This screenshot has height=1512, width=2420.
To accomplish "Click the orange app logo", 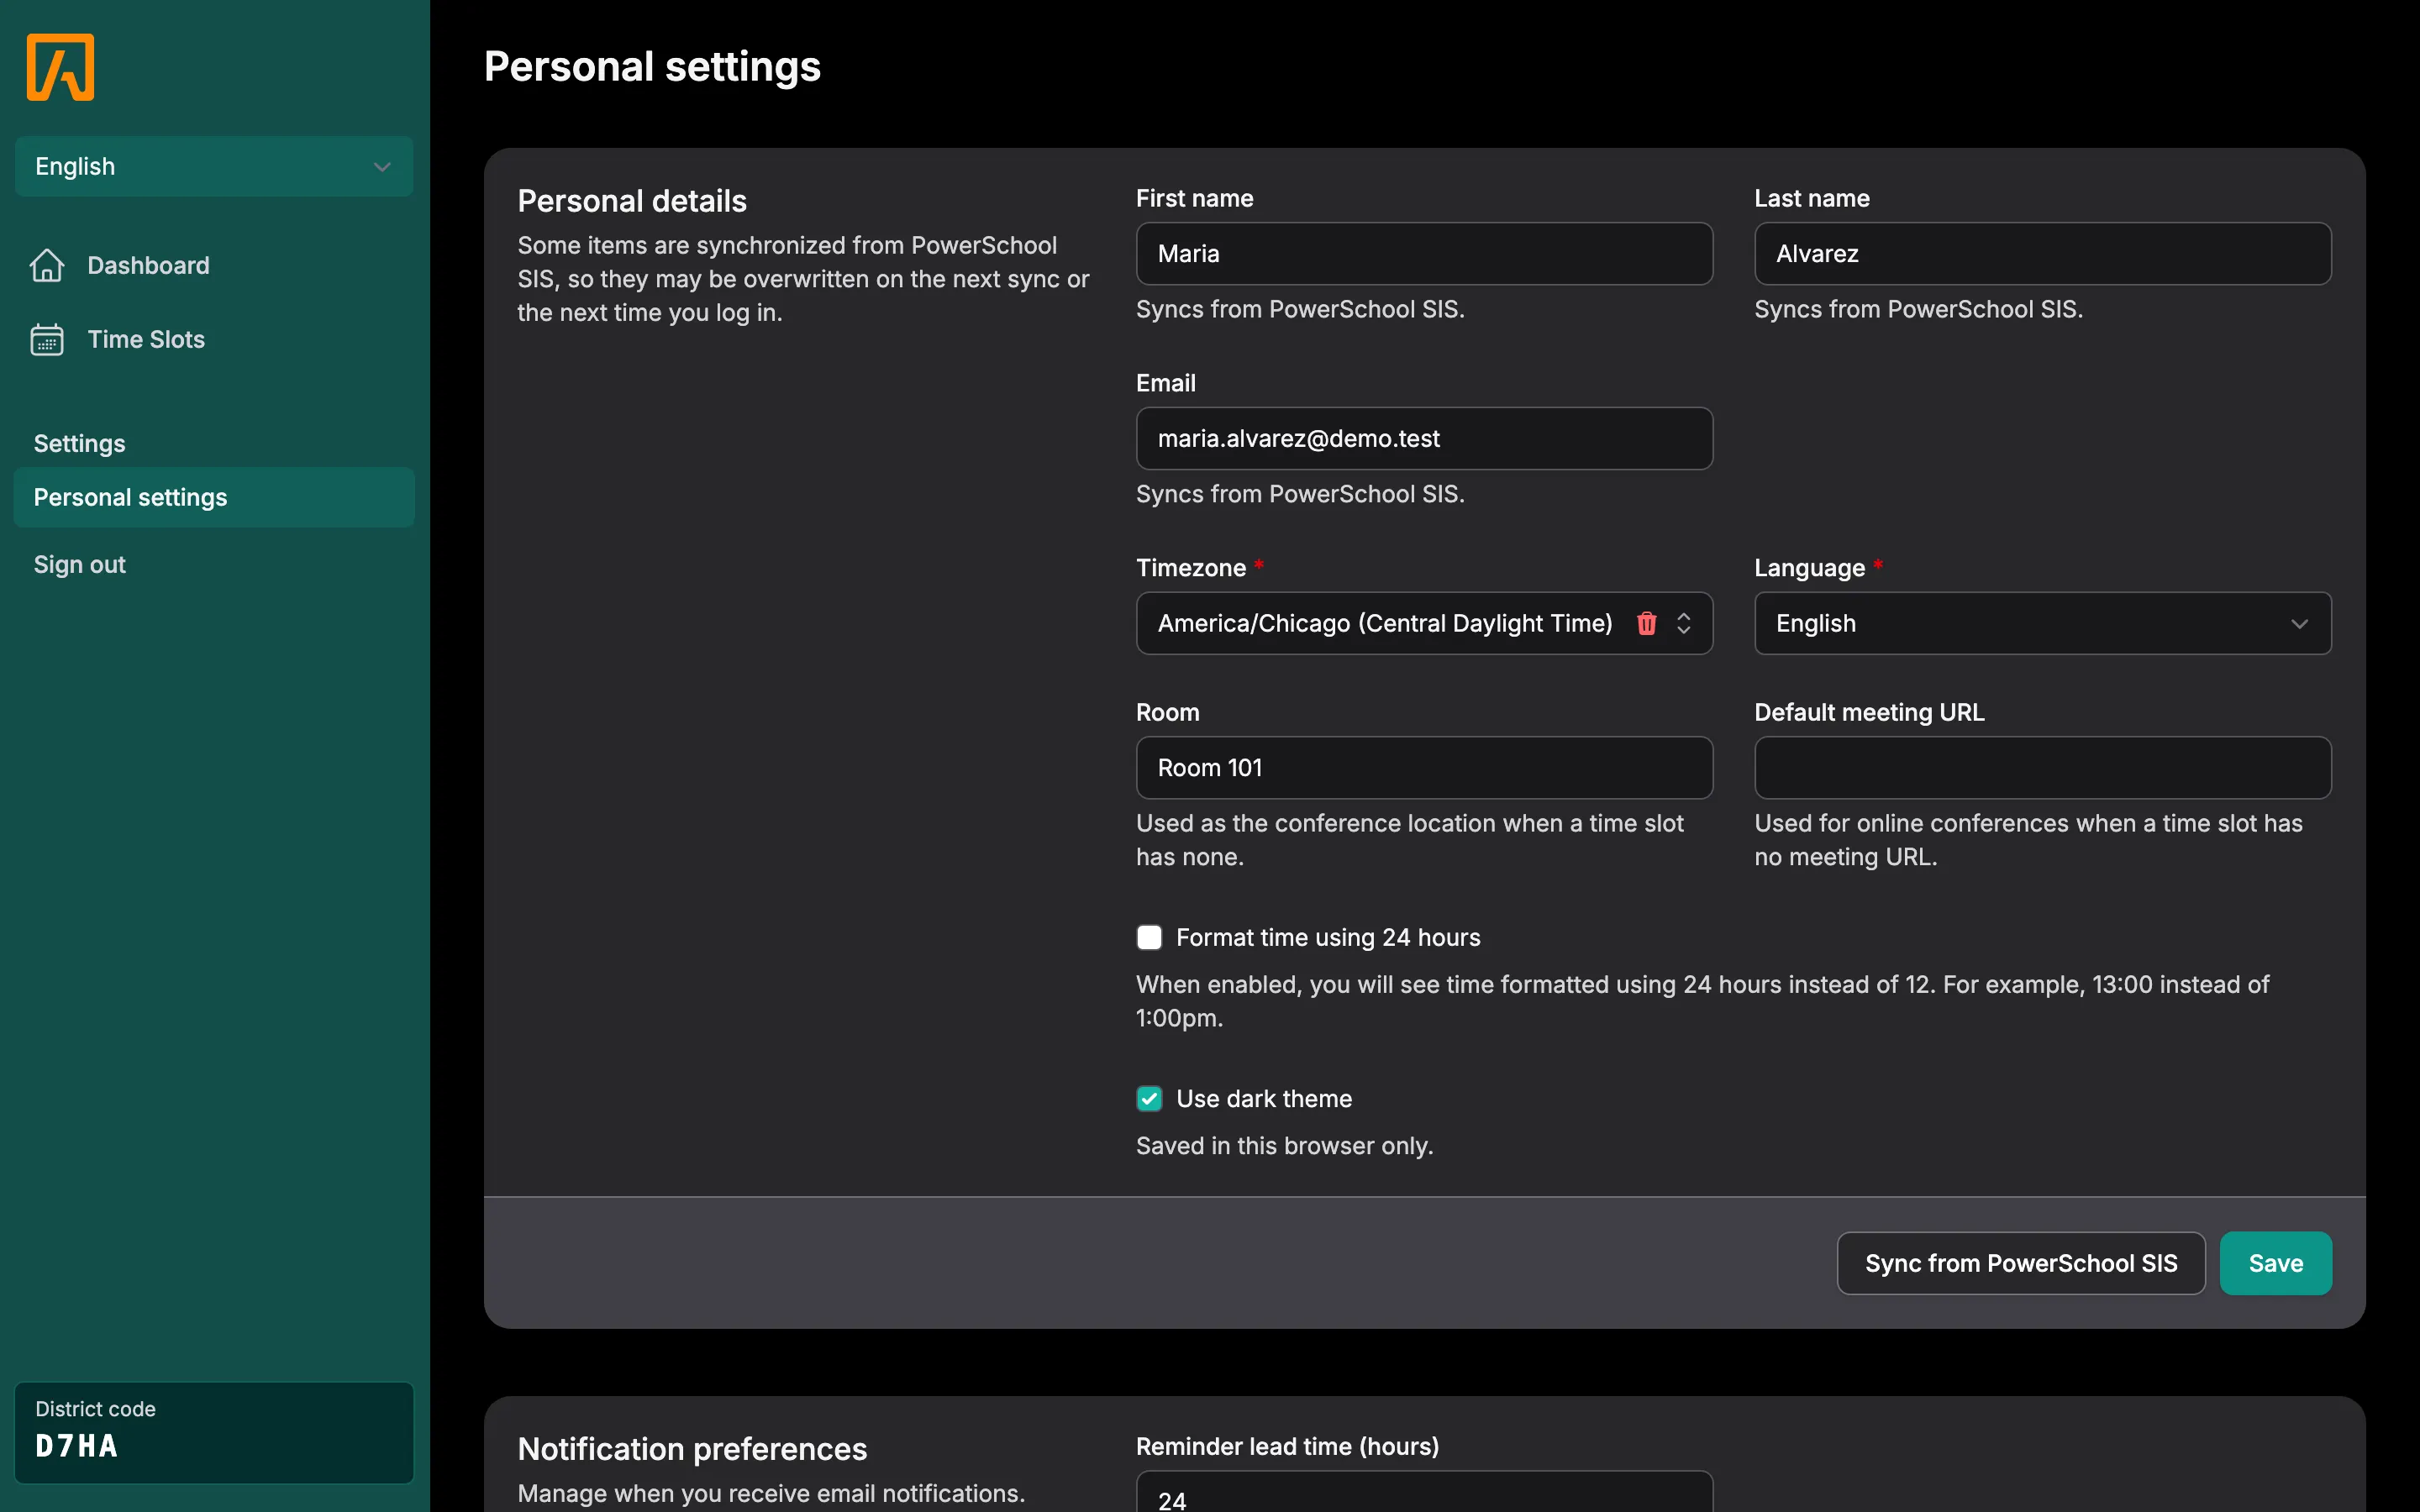I will click(x=60, y=67).
